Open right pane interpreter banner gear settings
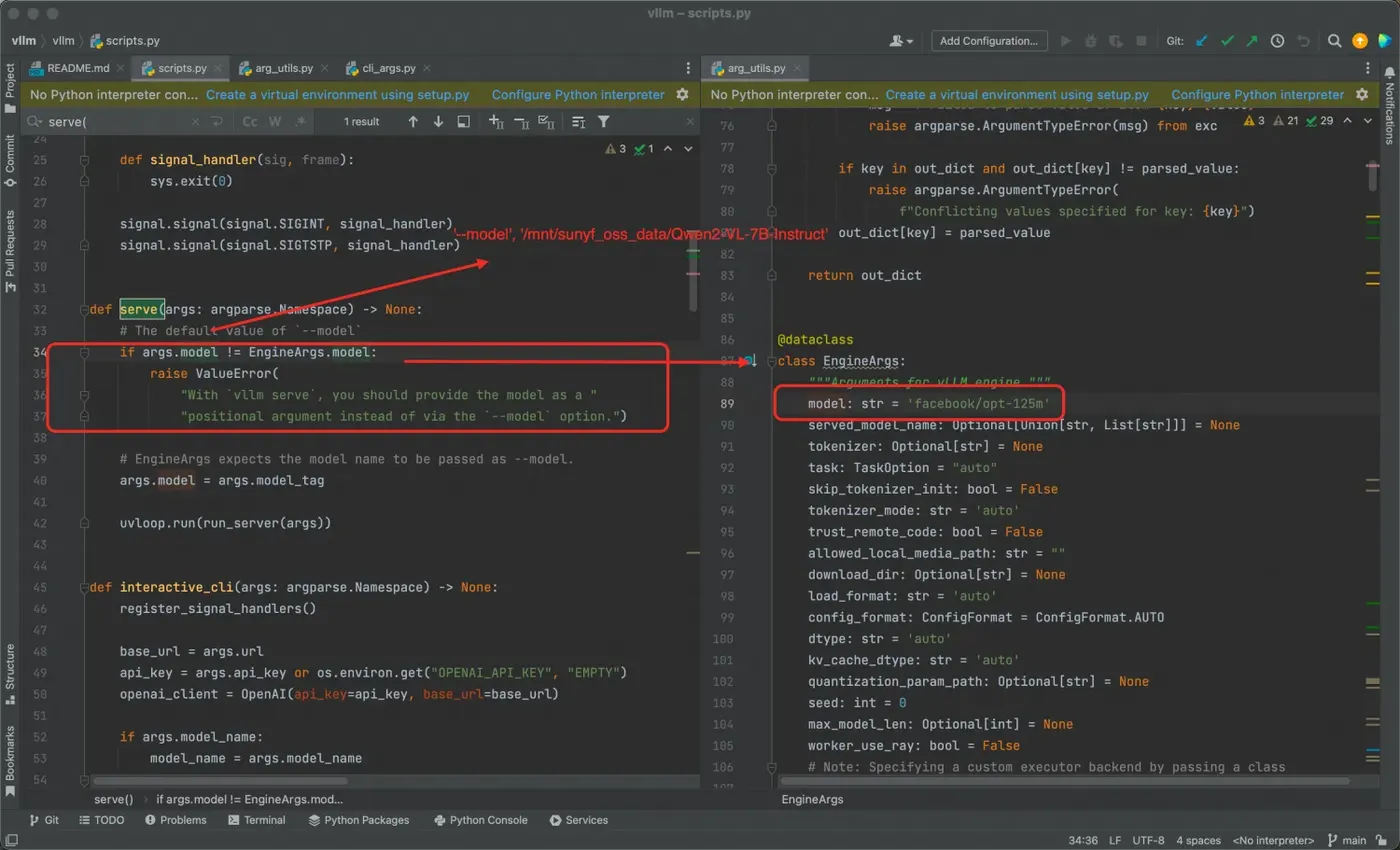1400x850 pixels. pyautogui.click(x=1362, y=94)
